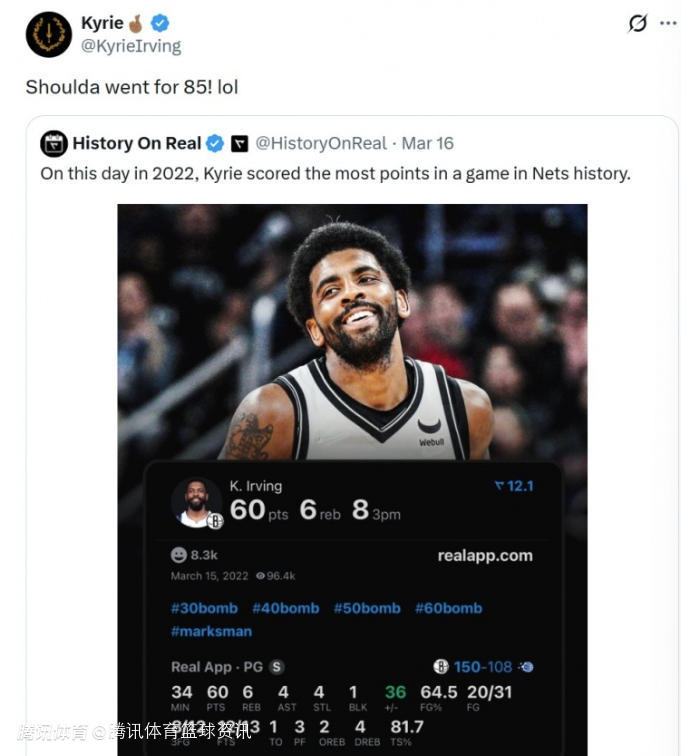Click the smiley reaction 8.3k icon
This screenshot has height=756, width=681.
[179, 554]
